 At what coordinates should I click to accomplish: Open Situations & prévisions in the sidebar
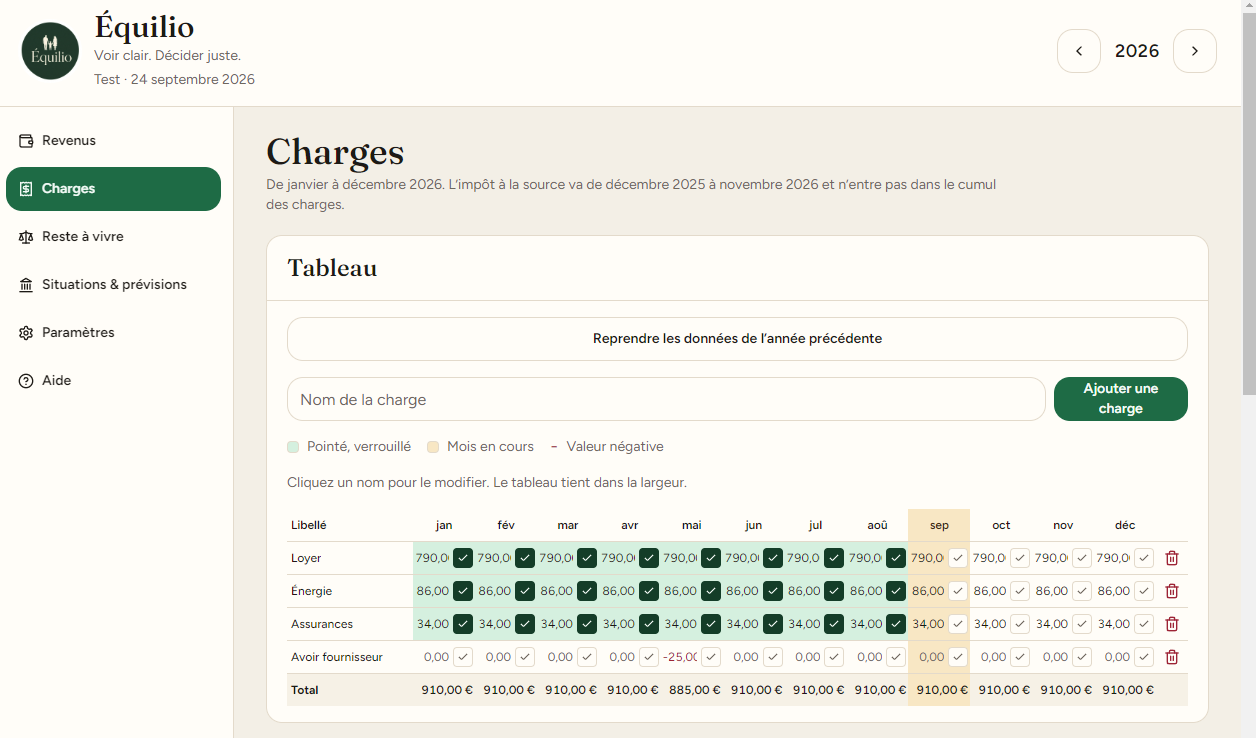pyautogui.click(x=113, y=285)
